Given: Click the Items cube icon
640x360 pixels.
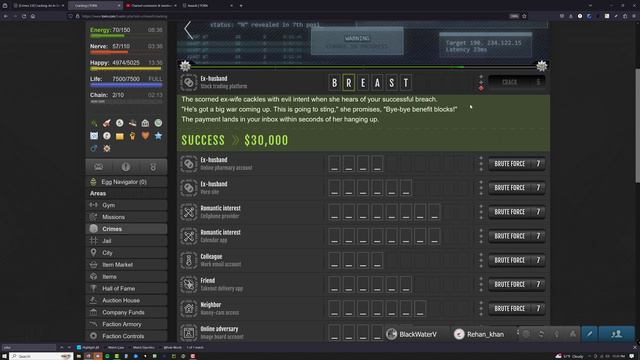Looking at the screenshot, I should click(93, 276).
